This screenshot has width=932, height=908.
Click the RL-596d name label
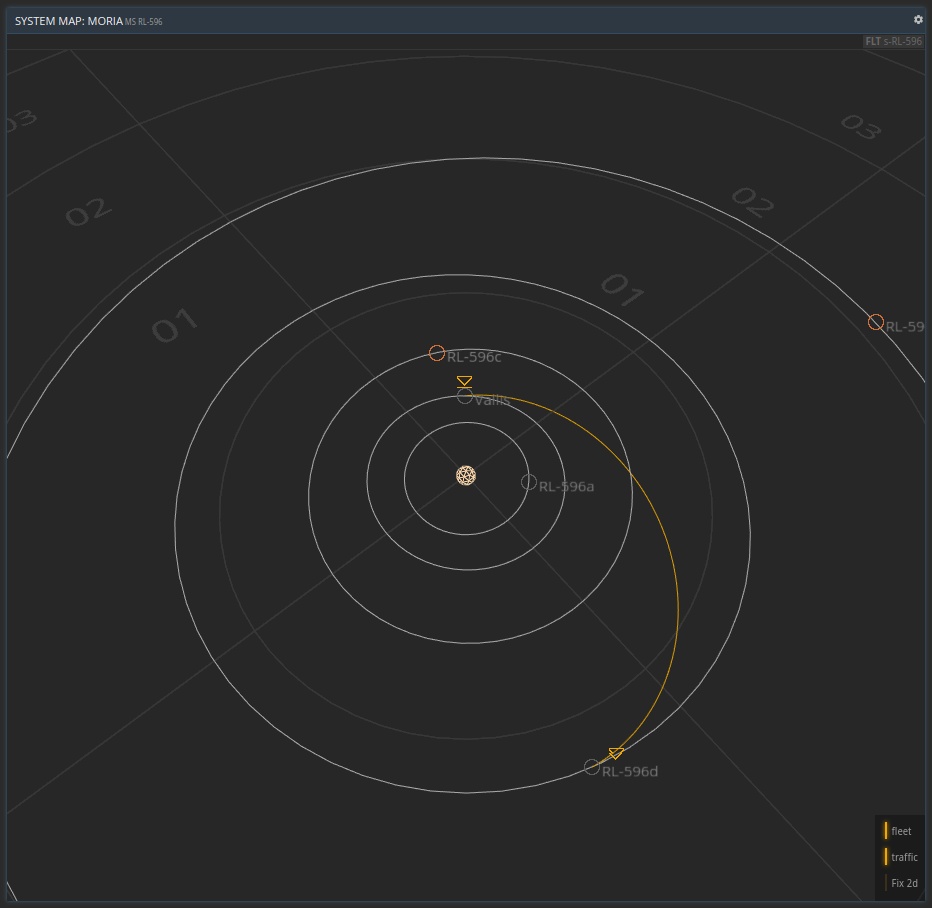[x=630, y=771]
